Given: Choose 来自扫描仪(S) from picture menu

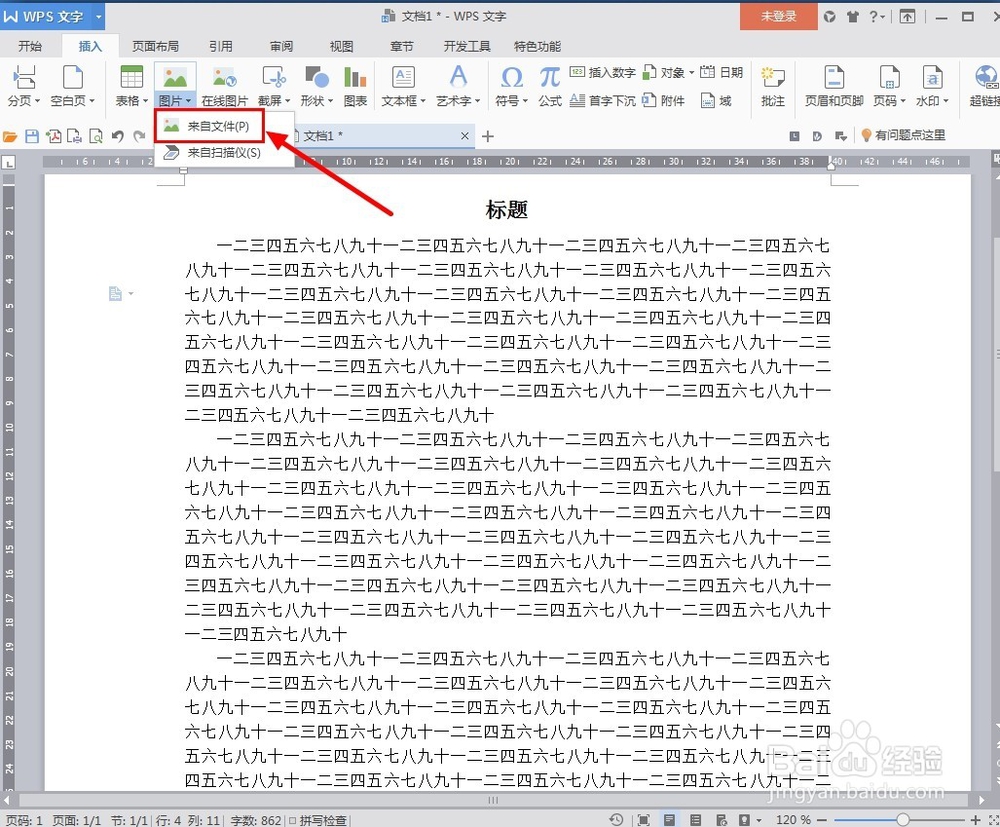Looking at the screenshot, I should point(224,152).
